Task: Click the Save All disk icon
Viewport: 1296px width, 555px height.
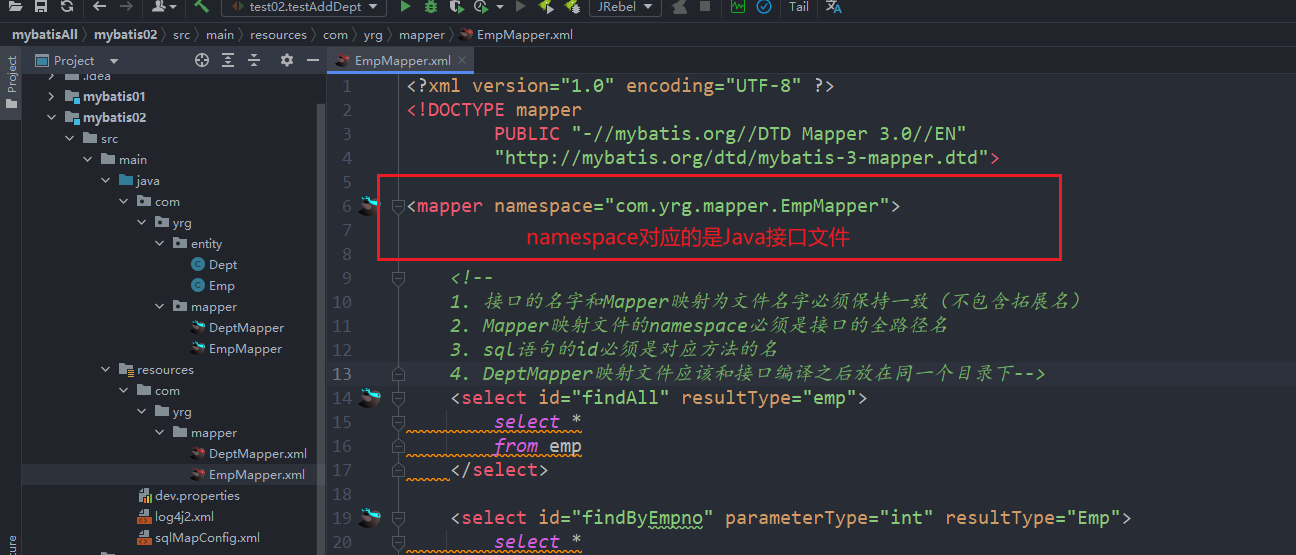Action: point(41,7)
